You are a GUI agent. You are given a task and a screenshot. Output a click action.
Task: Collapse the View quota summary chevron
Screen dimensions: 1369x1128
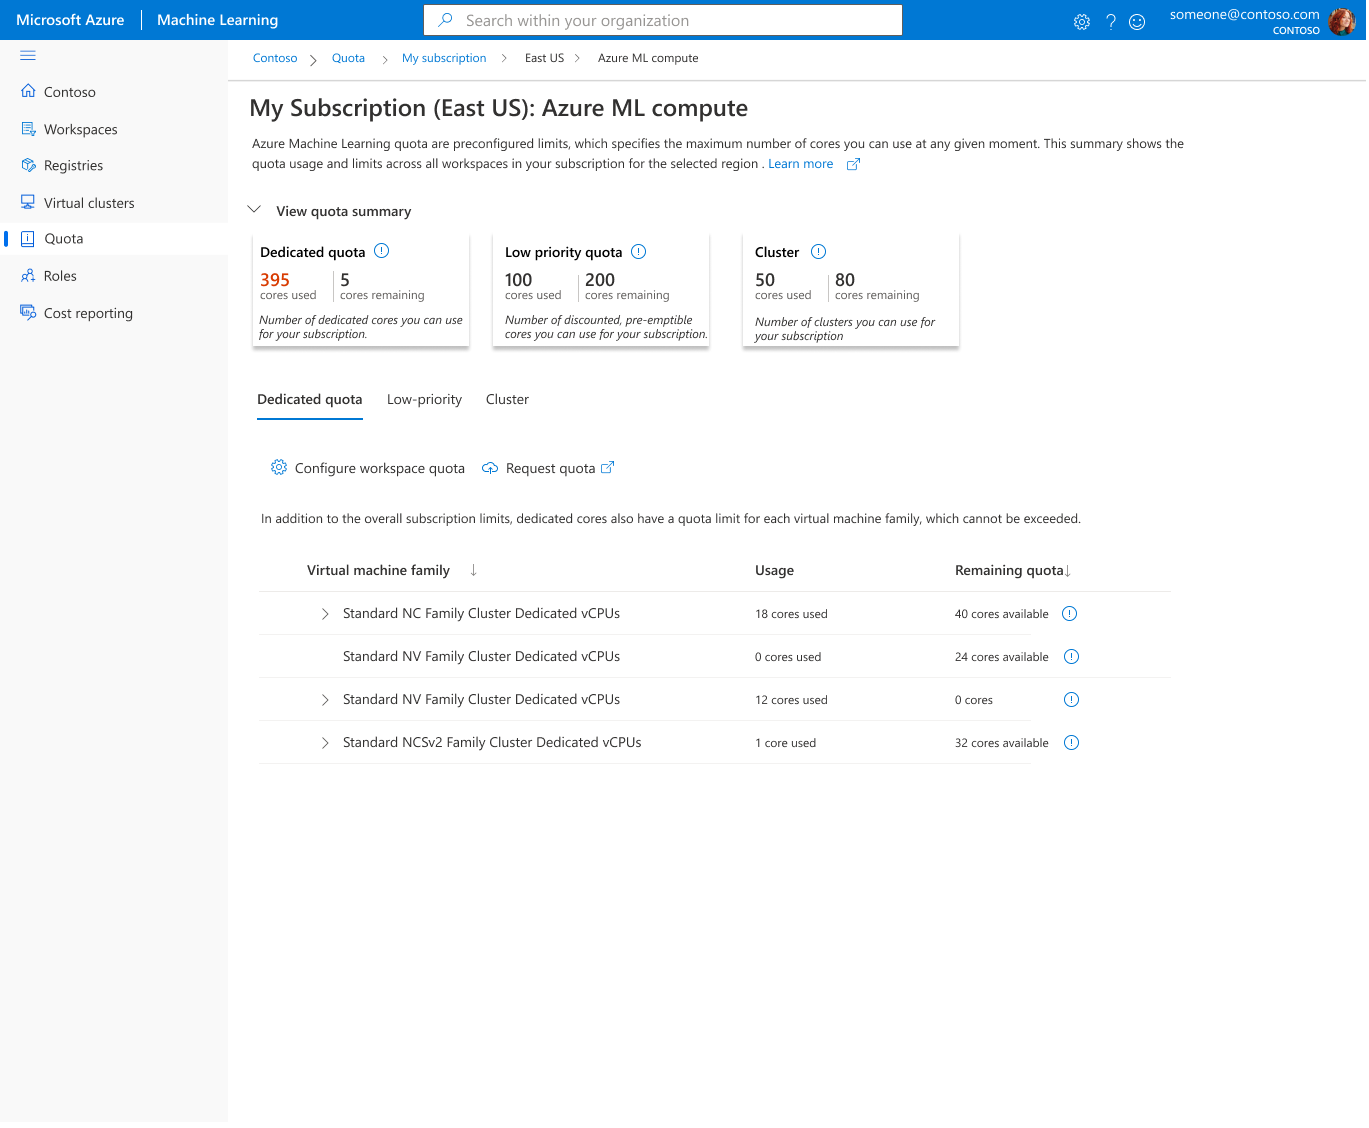pyautogui.click(x=254, y=210)
